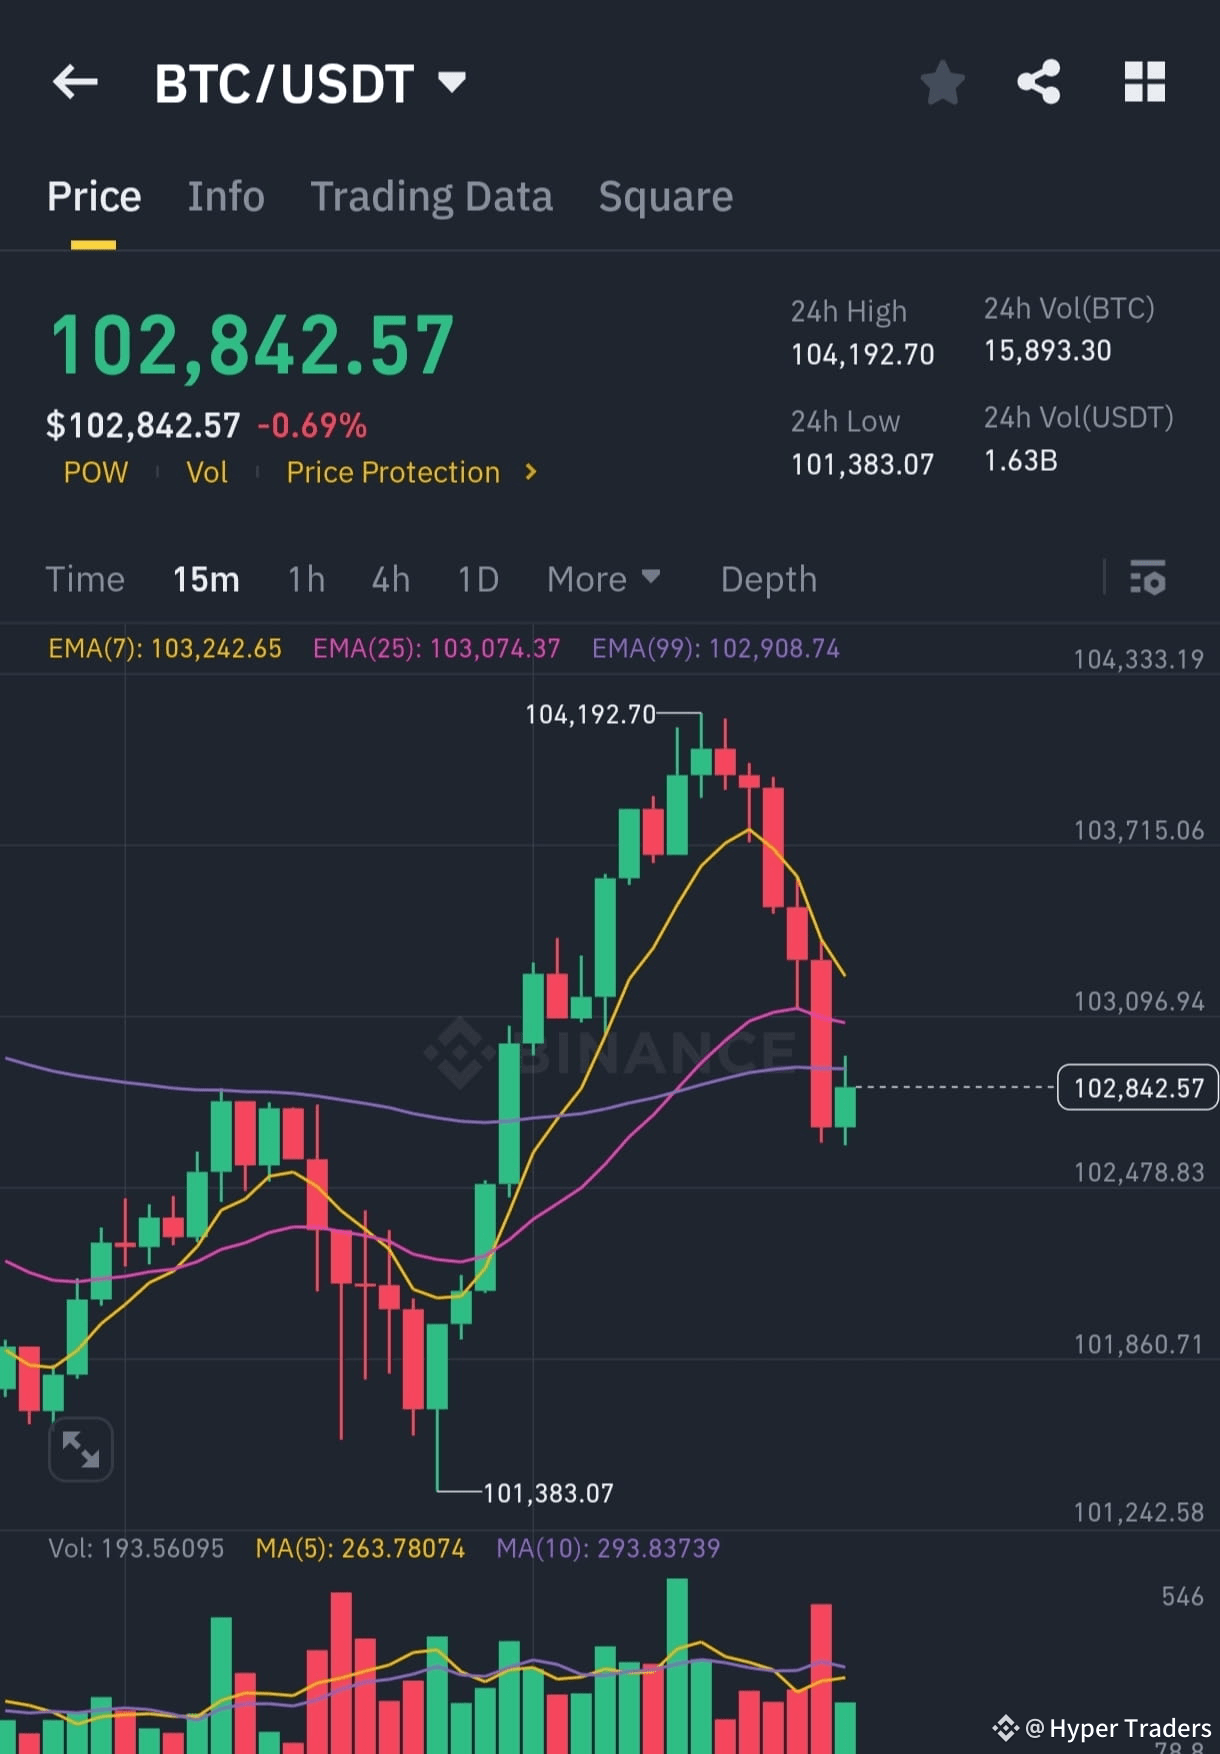Open the apps grid icon top right
Viewport: 1220px width, 1754px height.
(x=1144, y=83)
